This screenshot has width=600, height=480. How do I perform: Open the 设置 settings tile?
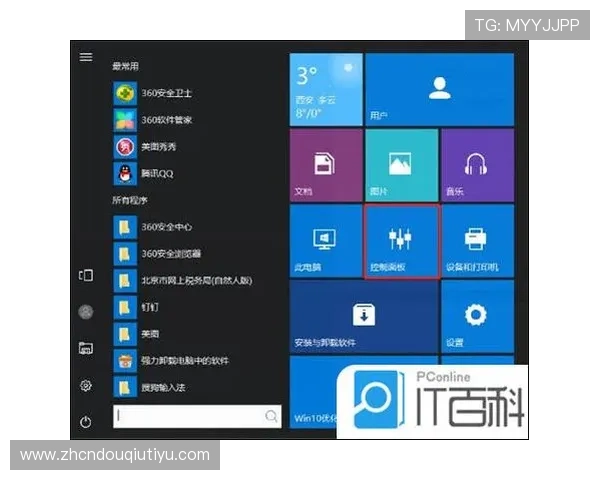coord(478,317)
